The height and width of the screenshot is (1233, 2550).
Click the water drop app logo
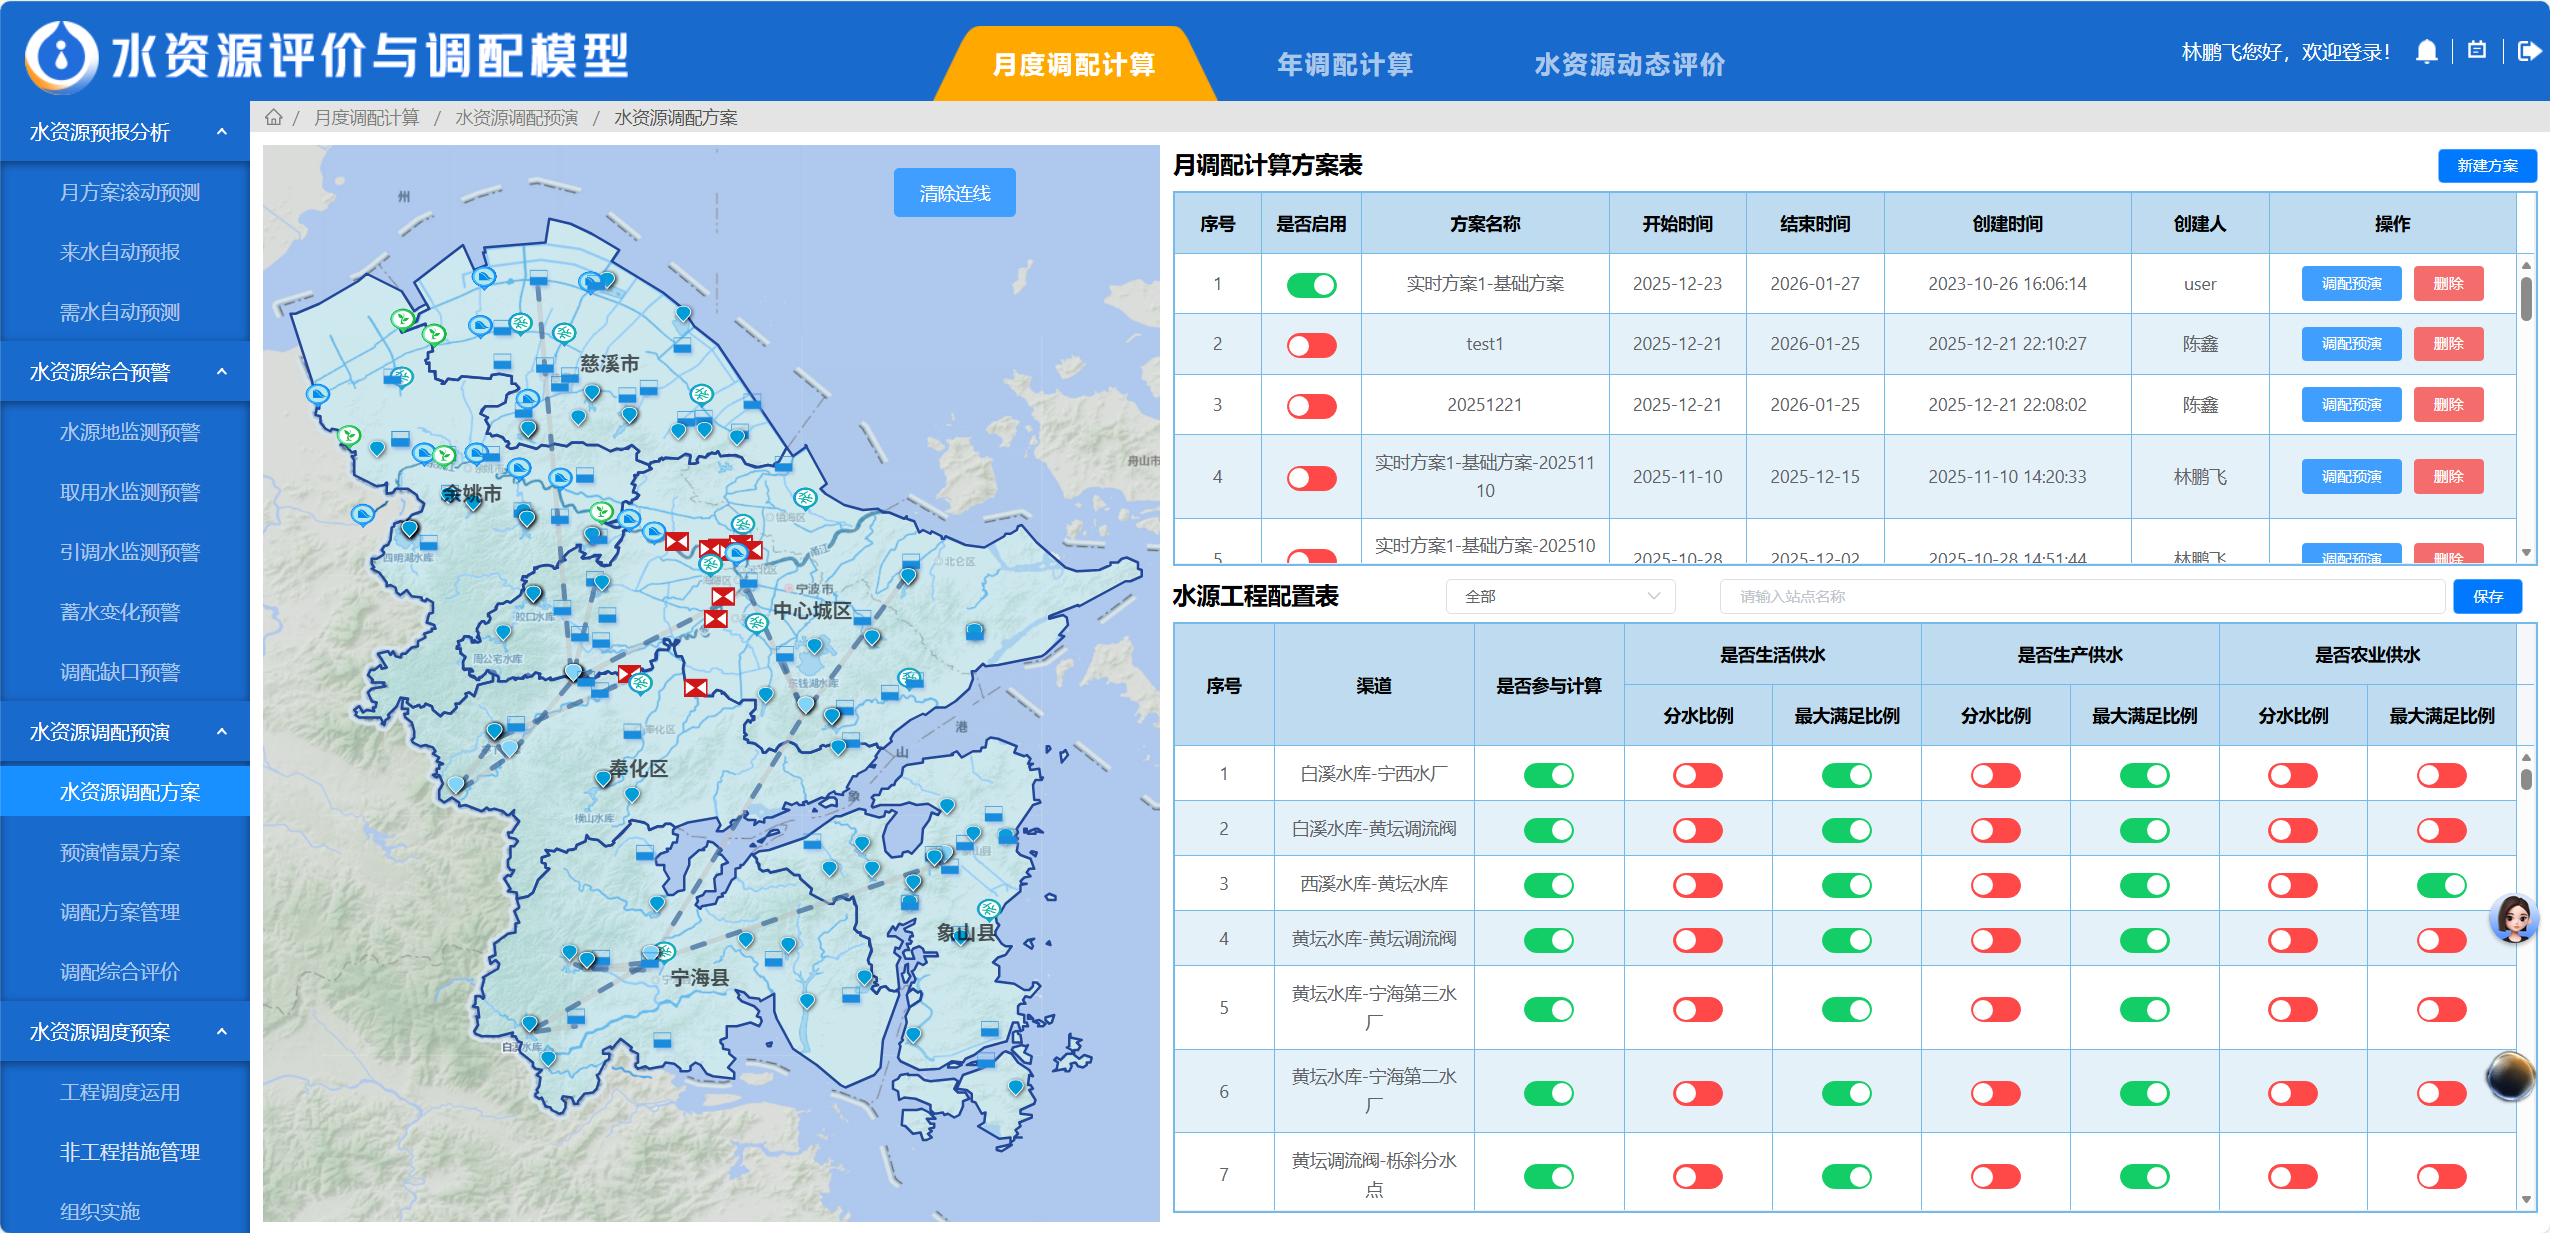point(62,56)
